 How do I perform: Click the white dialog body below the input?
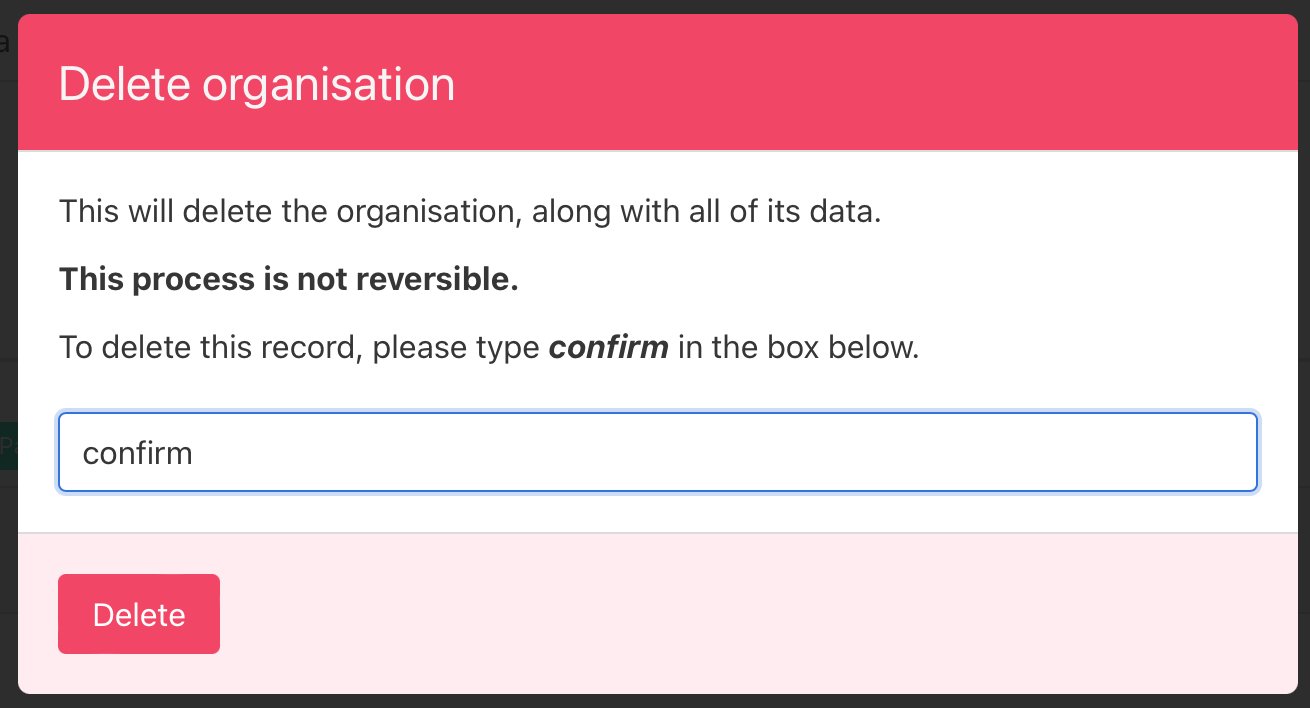[657, 512]
